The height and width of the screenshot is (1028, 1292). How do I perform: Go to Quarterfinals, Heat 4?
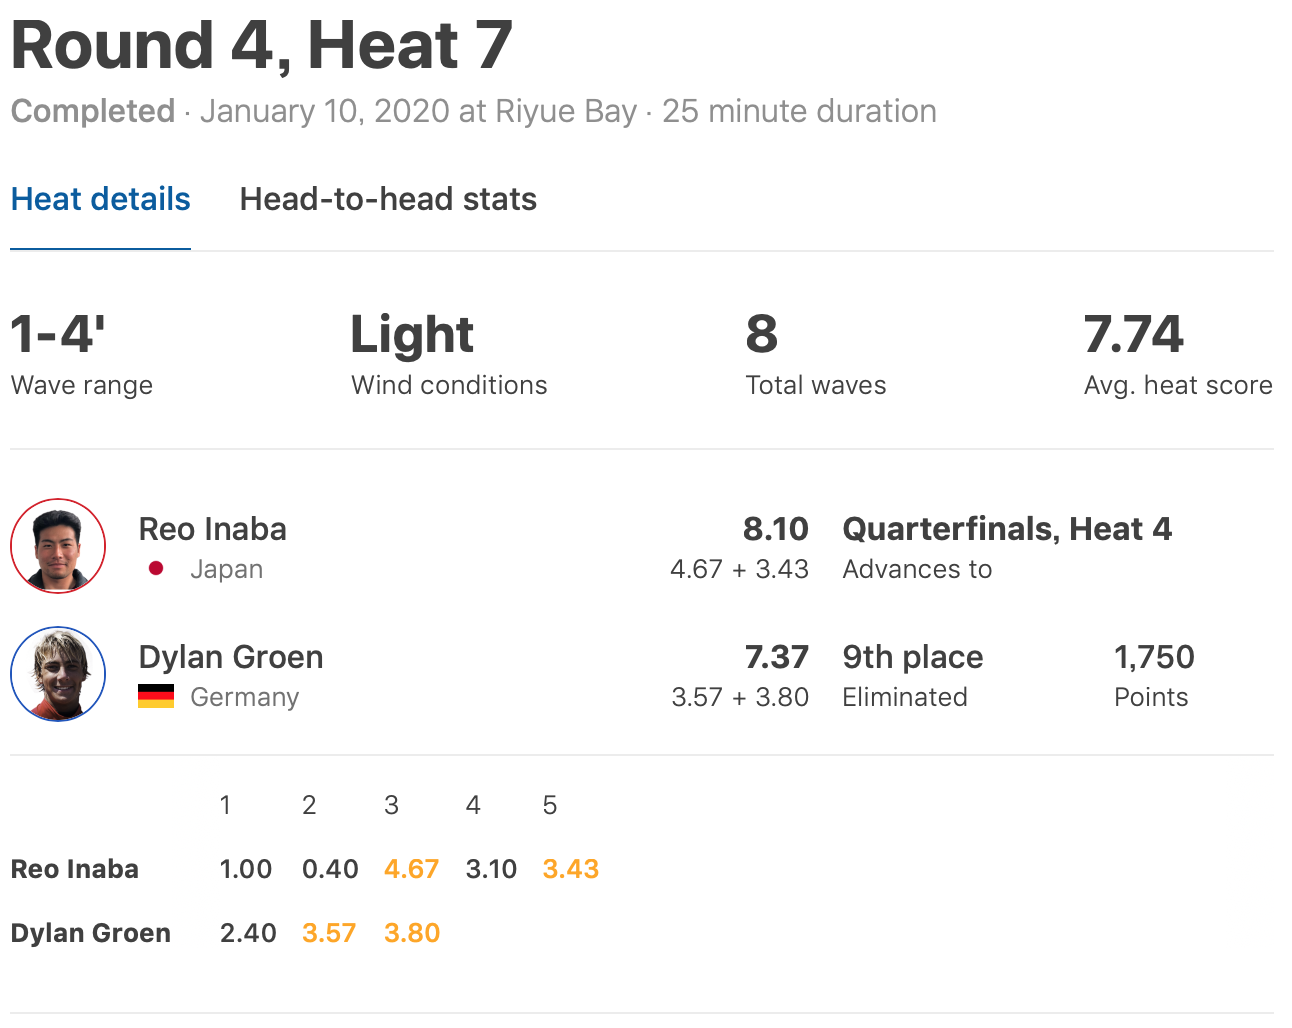tap(1007, 529)
